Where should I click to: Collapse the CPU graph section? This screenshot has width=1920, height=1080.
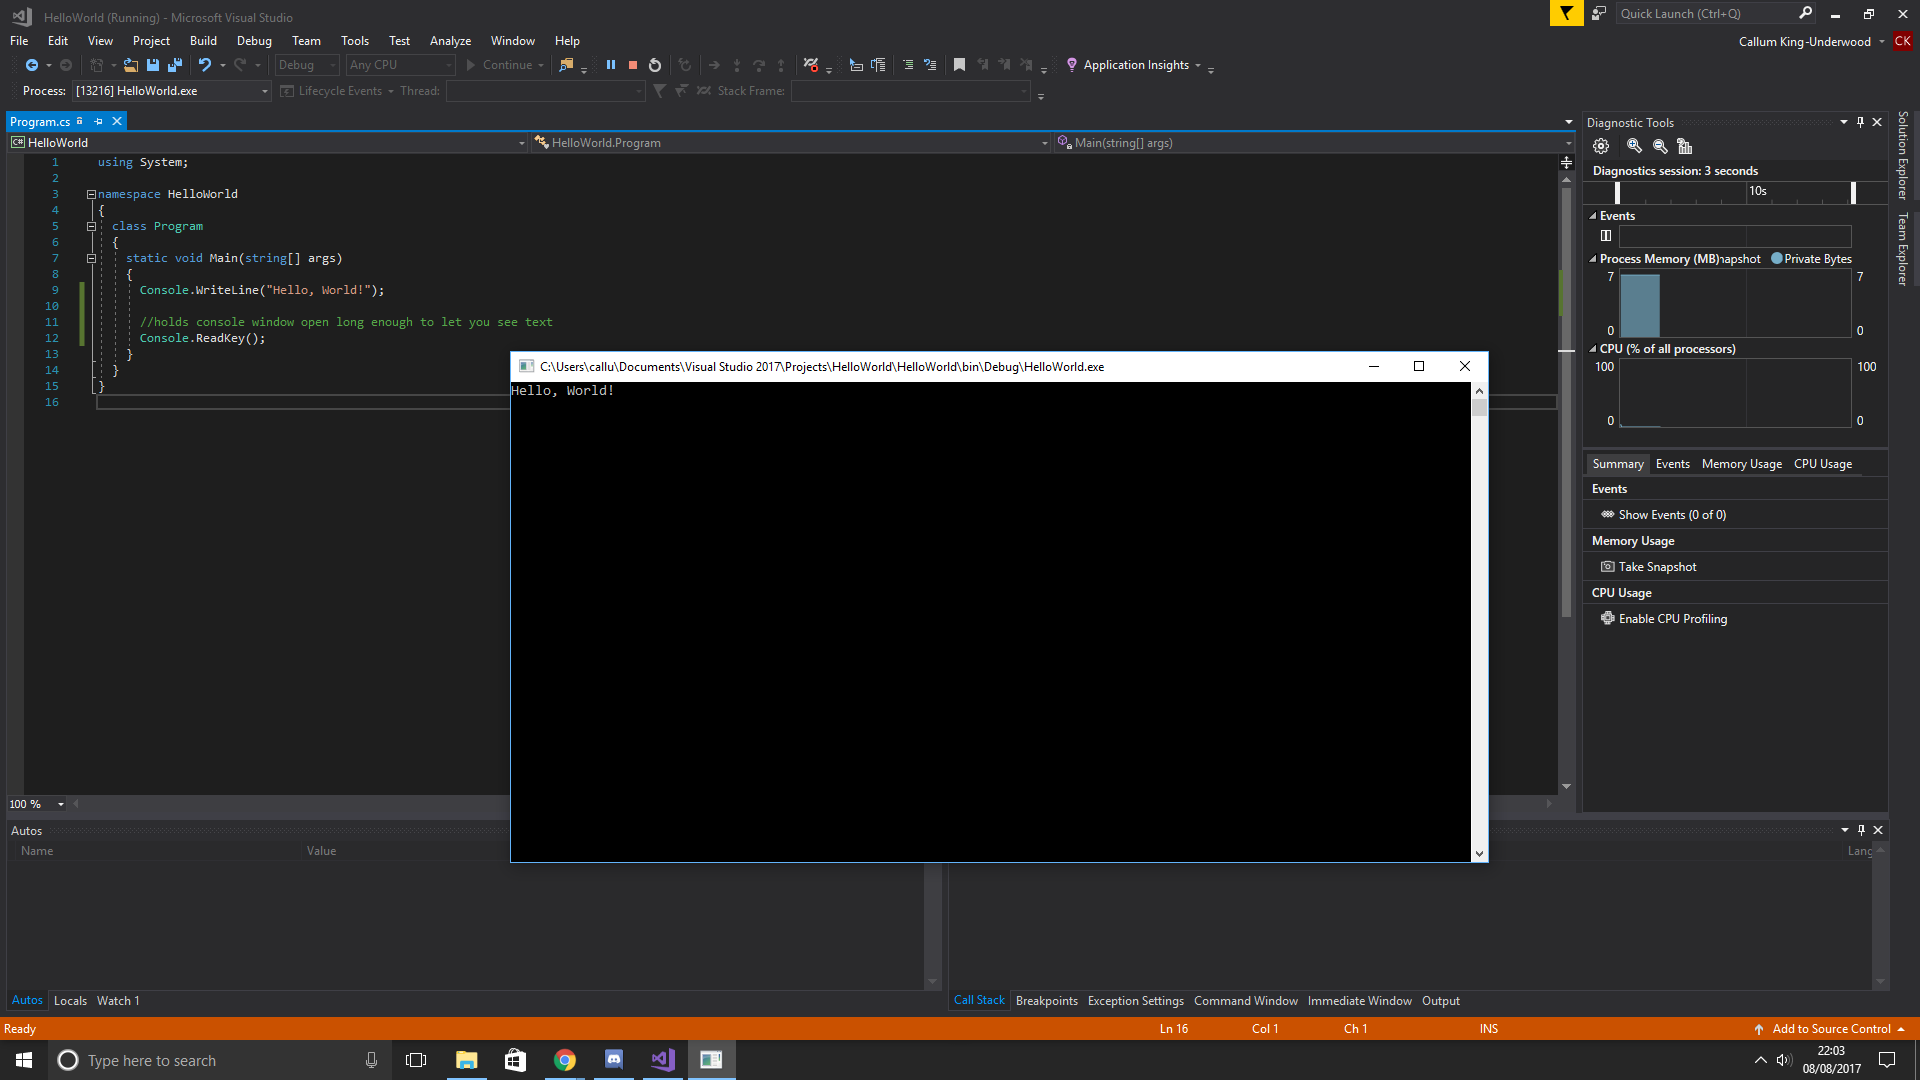[x=1593, y=349]
